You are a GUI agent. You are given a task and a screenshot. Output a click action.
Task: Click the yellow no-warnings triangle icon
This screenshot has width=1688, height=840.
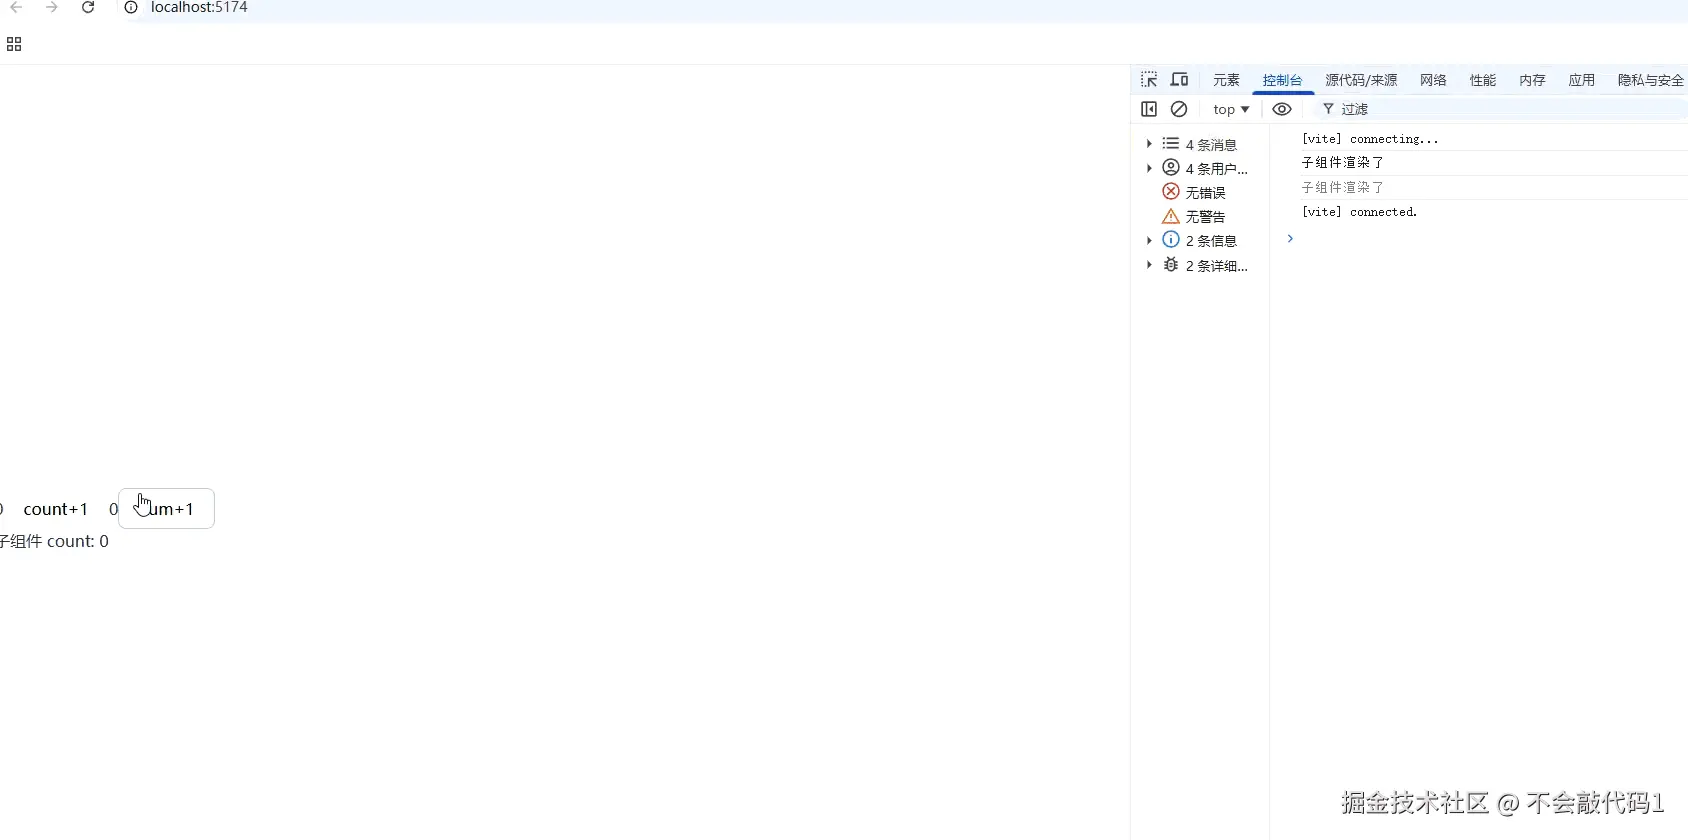pyautogui.click(x=1171, y=216)
